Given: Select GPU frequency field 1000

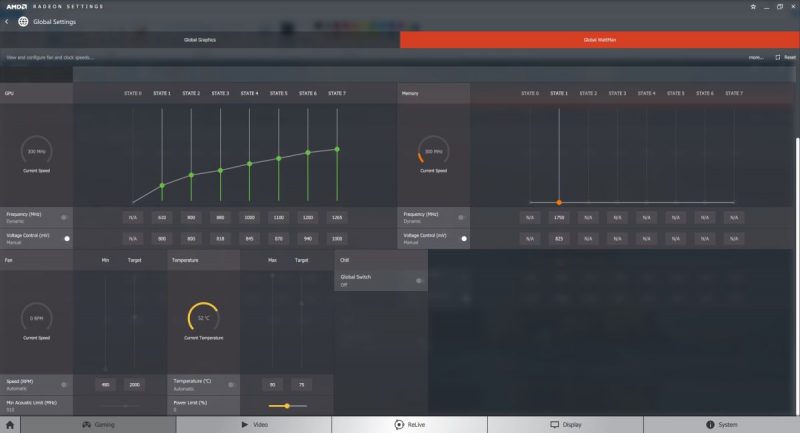Looking at the screenshot, I should coord(249,217).
